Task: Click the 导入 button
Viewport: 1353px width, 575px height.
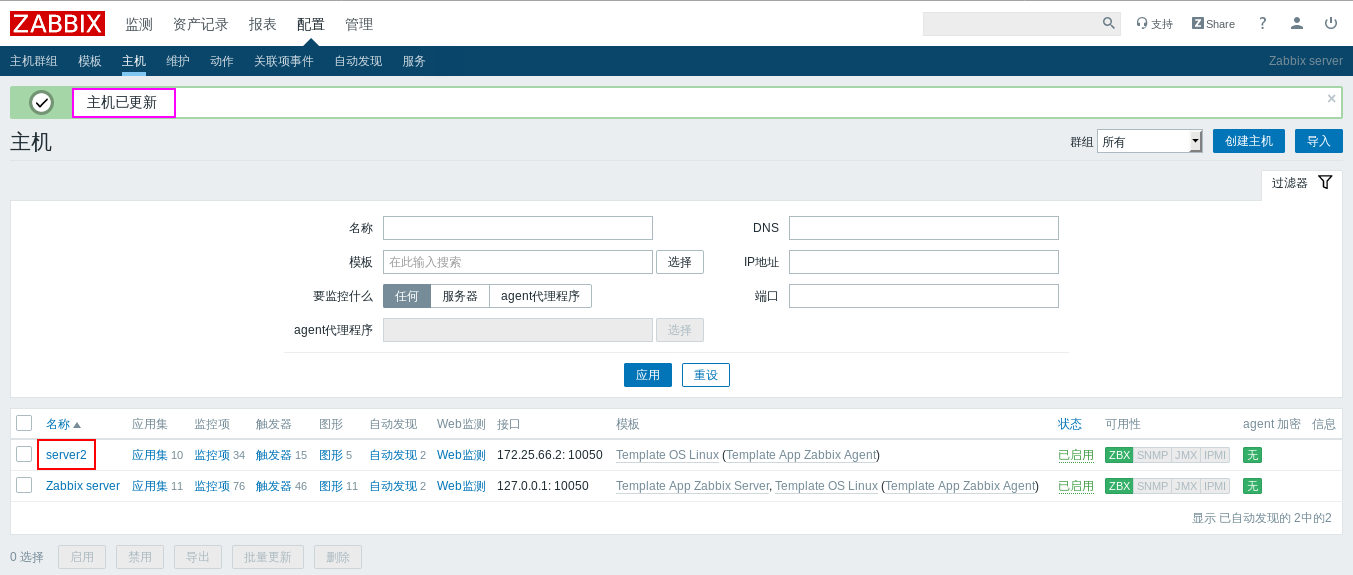Action: [x=1319, y=141]
